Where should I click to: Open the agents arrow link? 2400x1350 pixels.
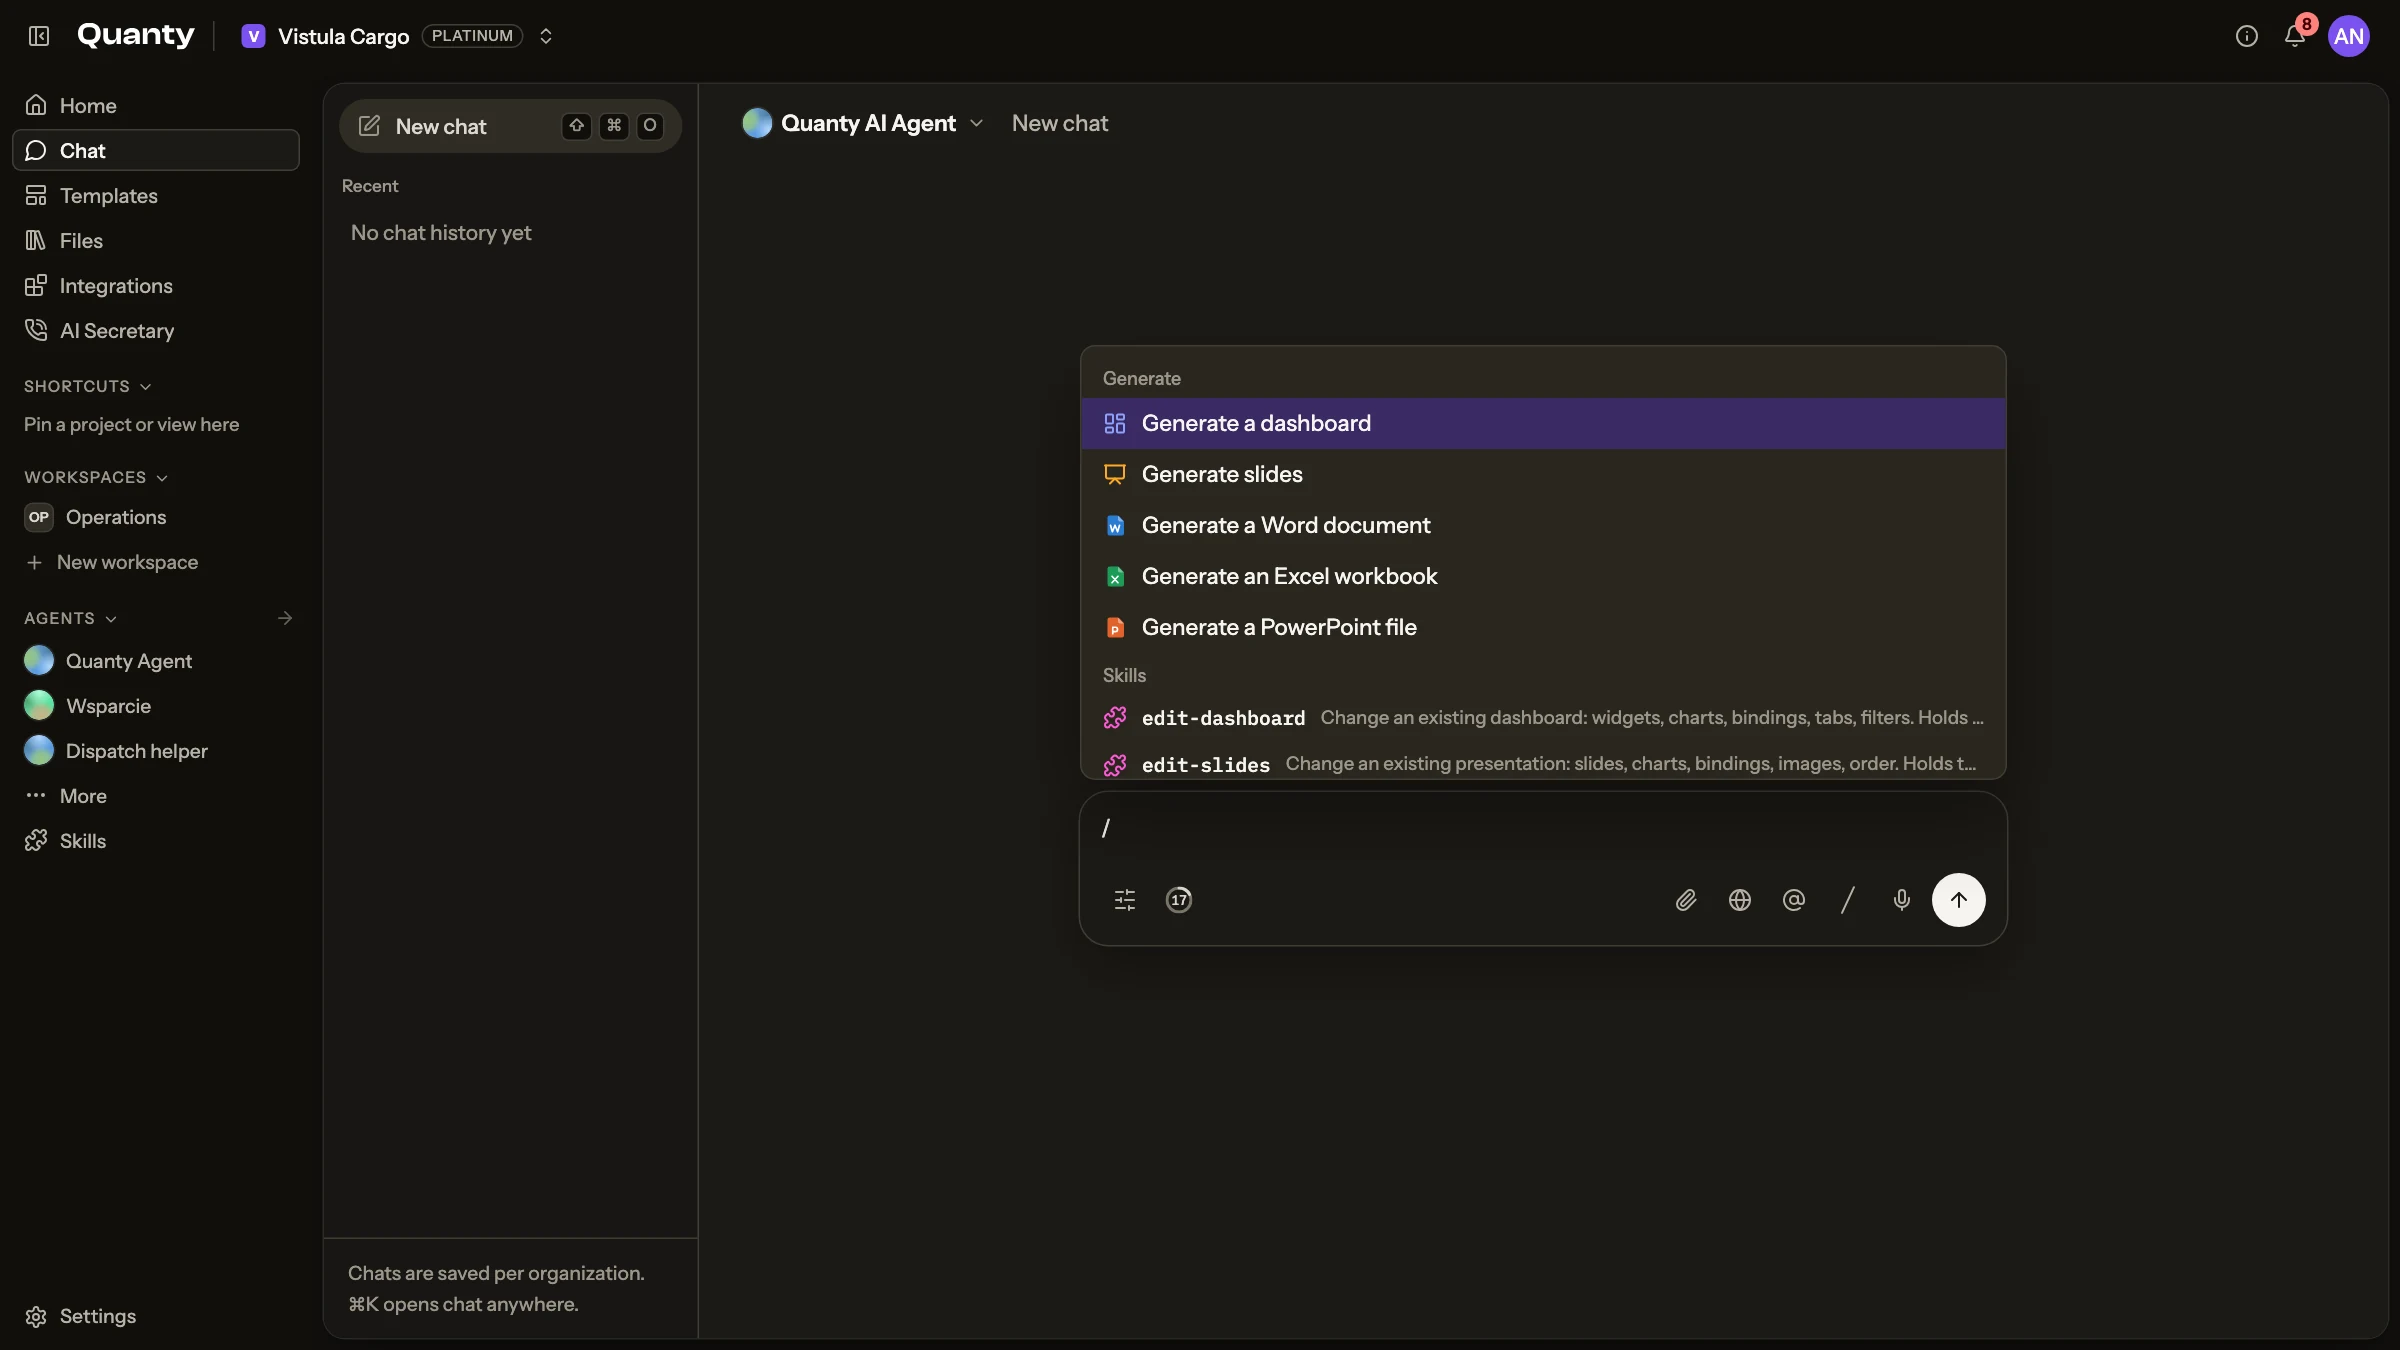(285, 618)
